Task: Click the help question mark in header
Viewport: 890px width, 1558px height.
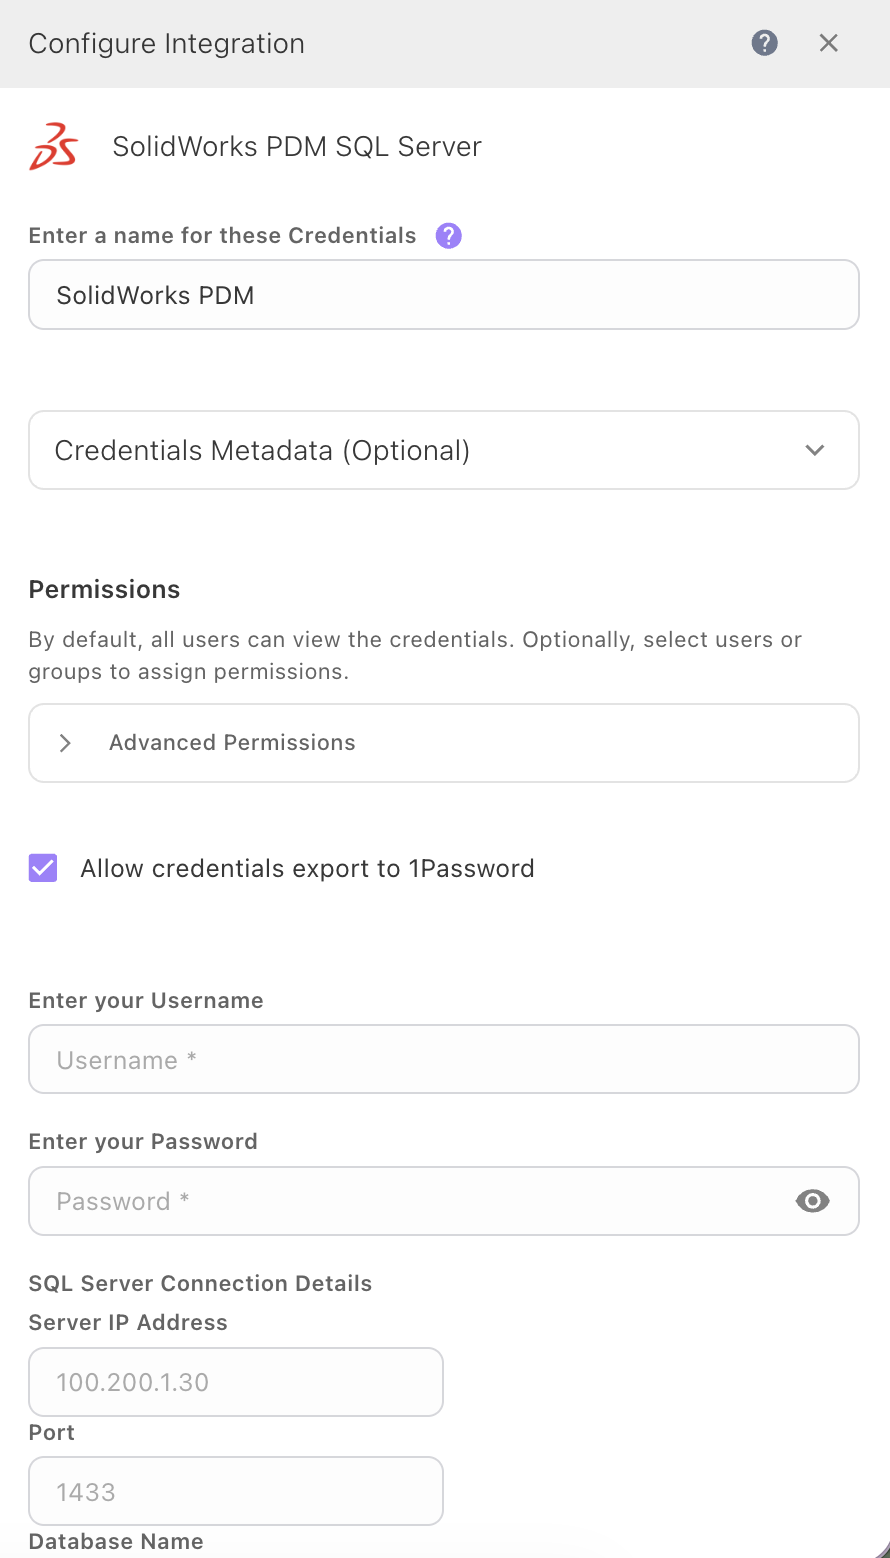Action: [764, 43]
